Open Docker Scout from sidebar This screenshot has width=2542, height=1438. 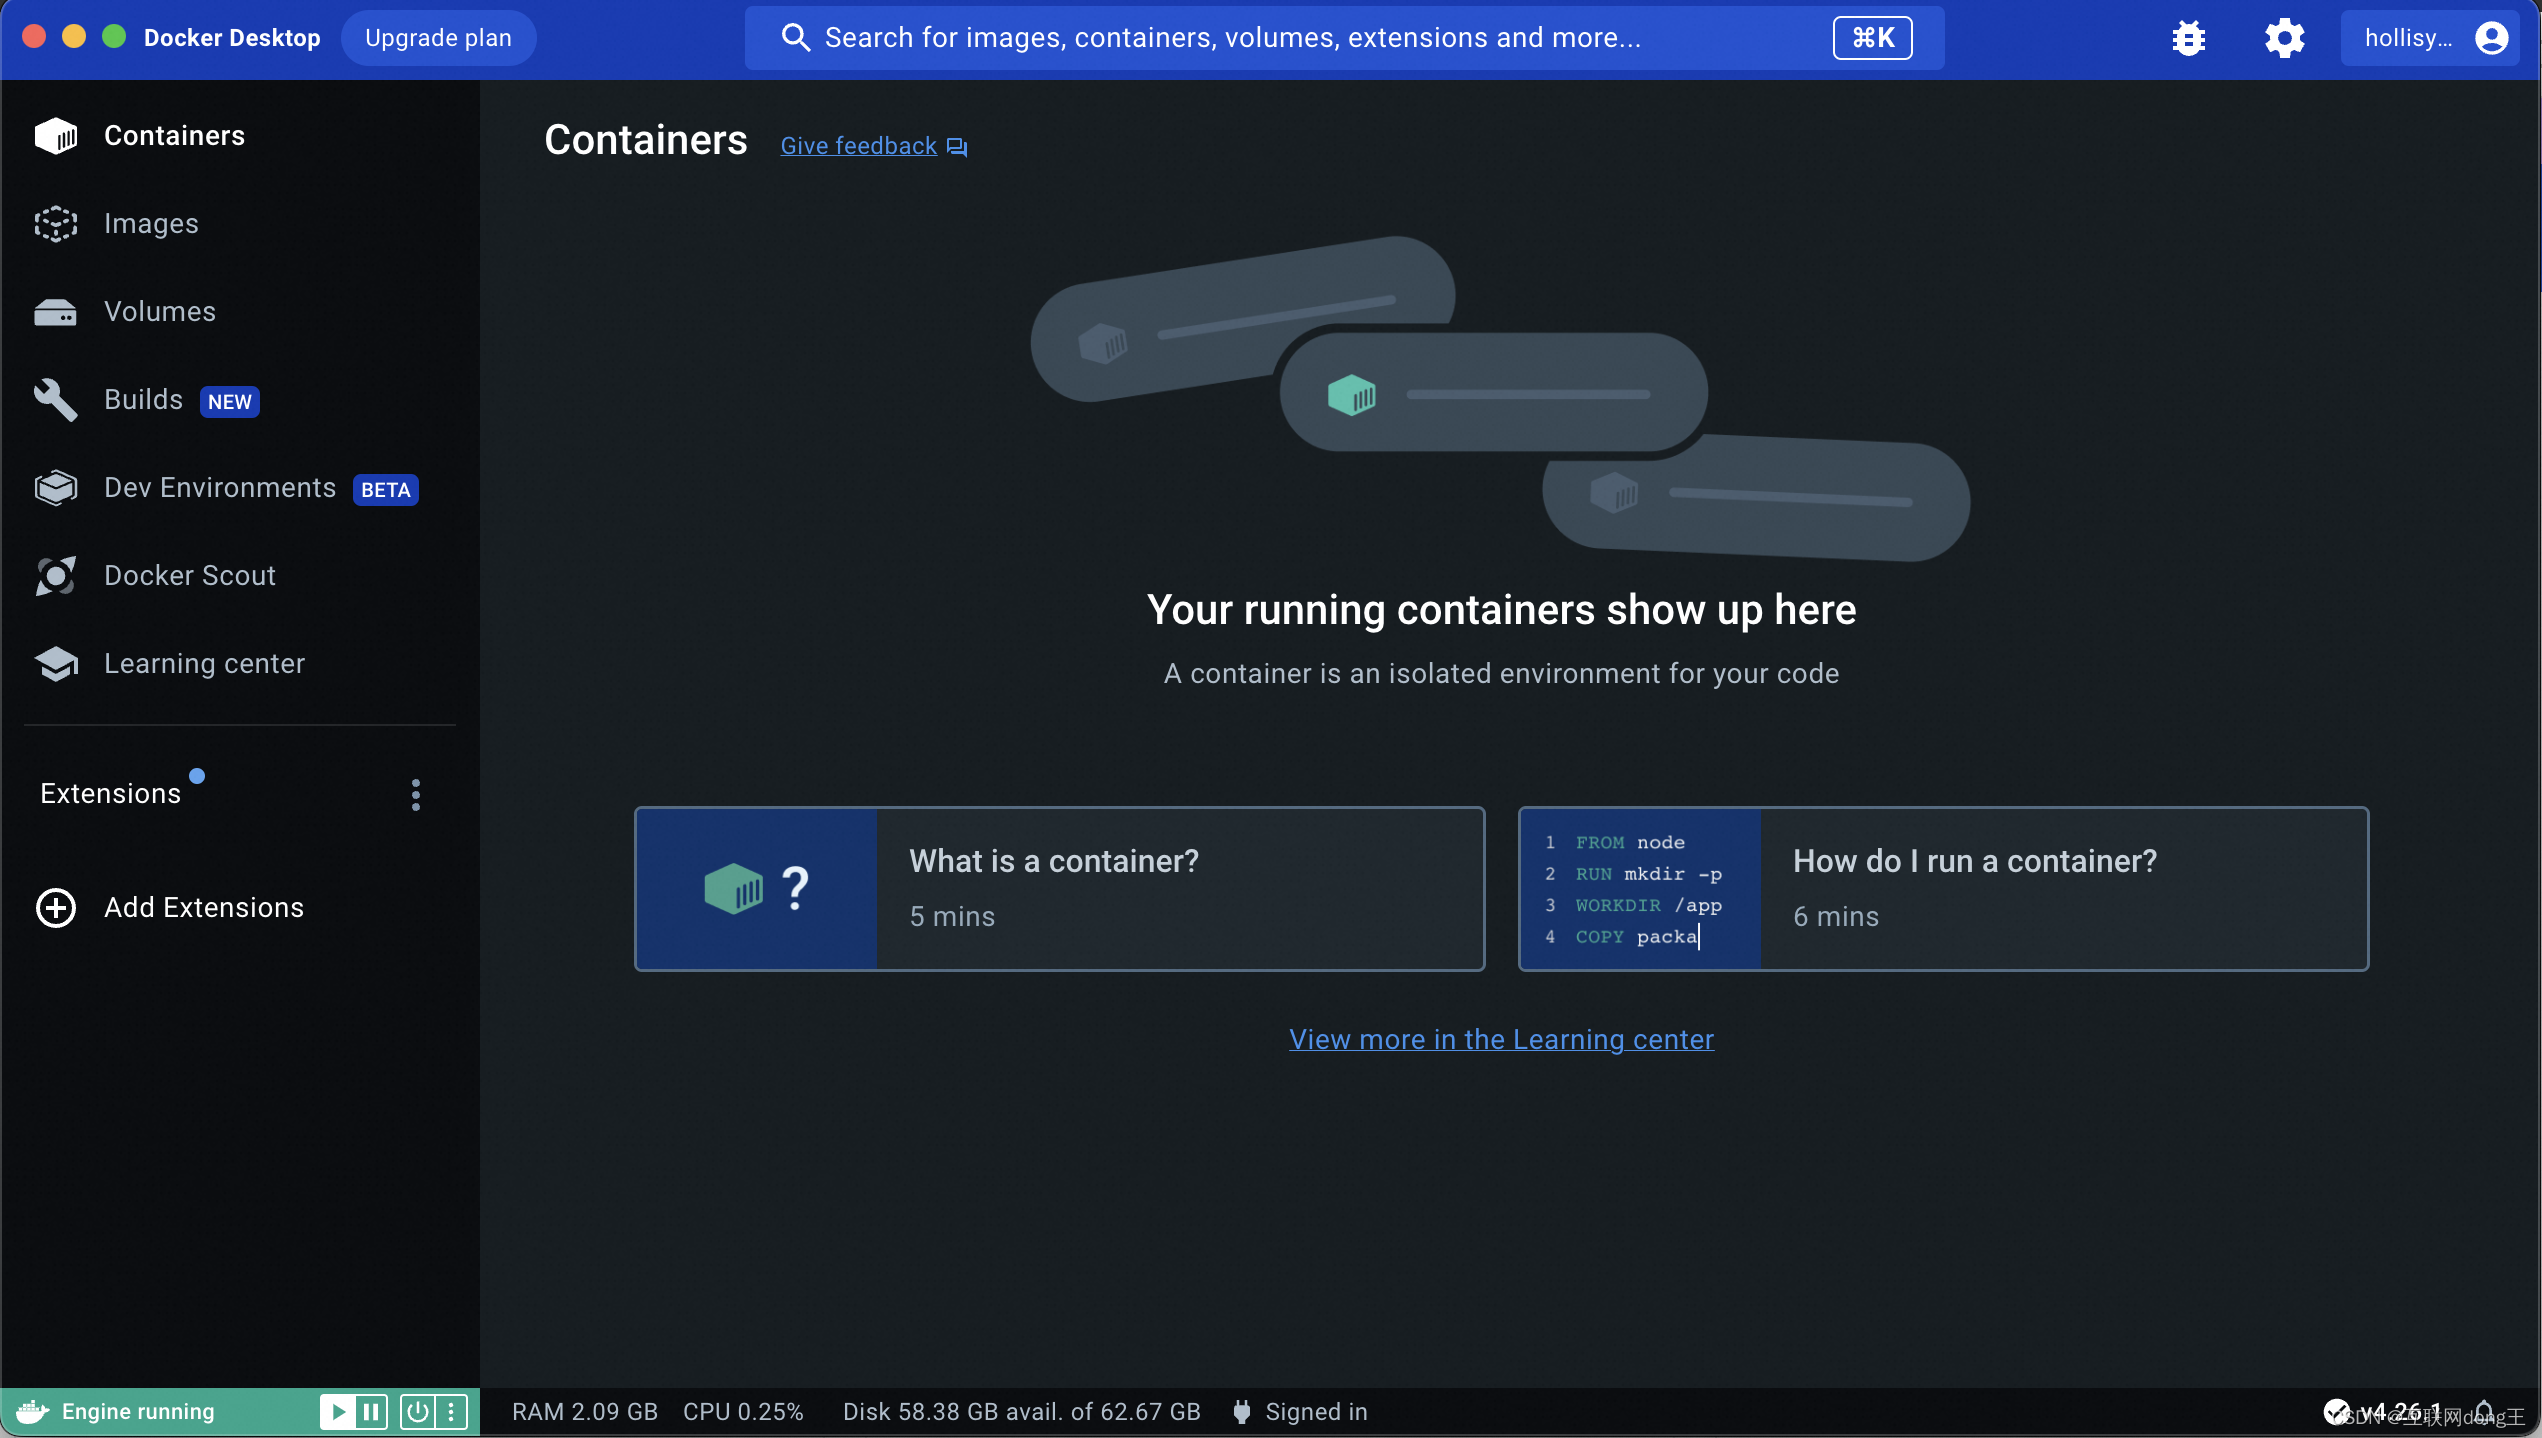coord(240,575)
